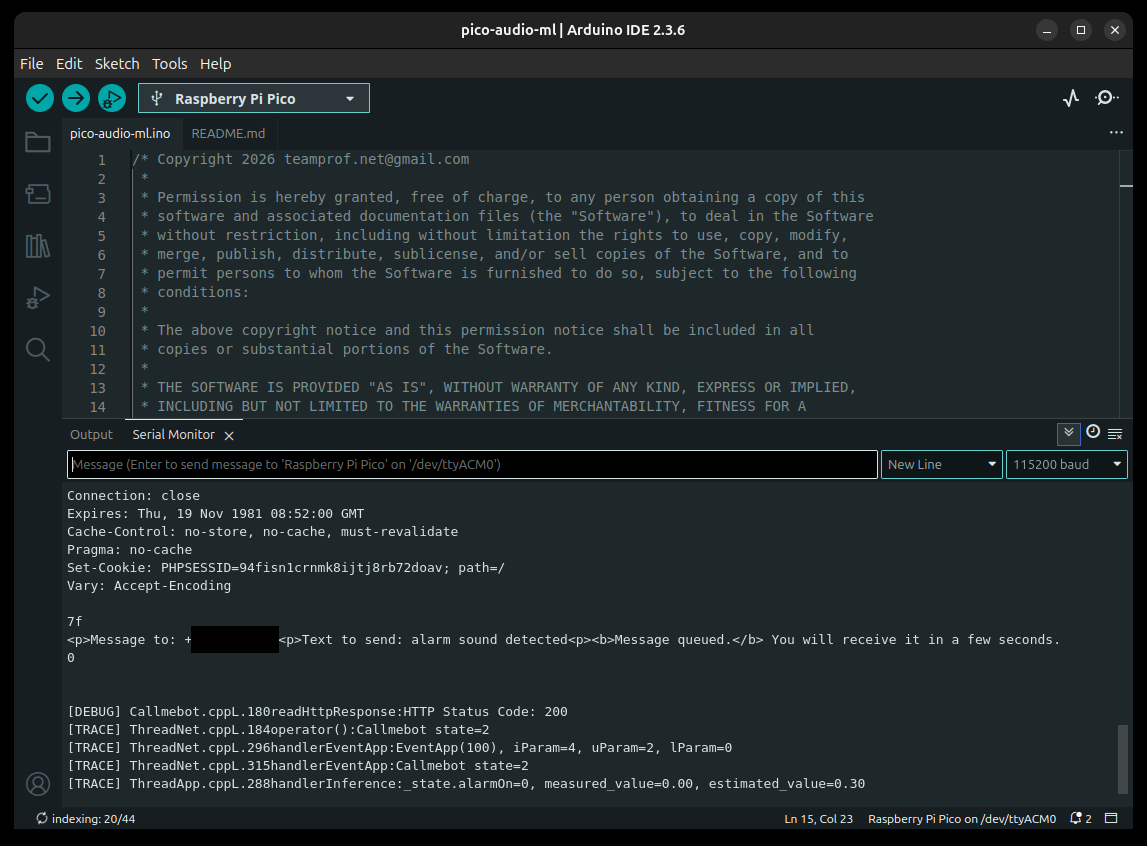
Task: Click the Copyright 2026 comment line
Action: pos(301,159)
